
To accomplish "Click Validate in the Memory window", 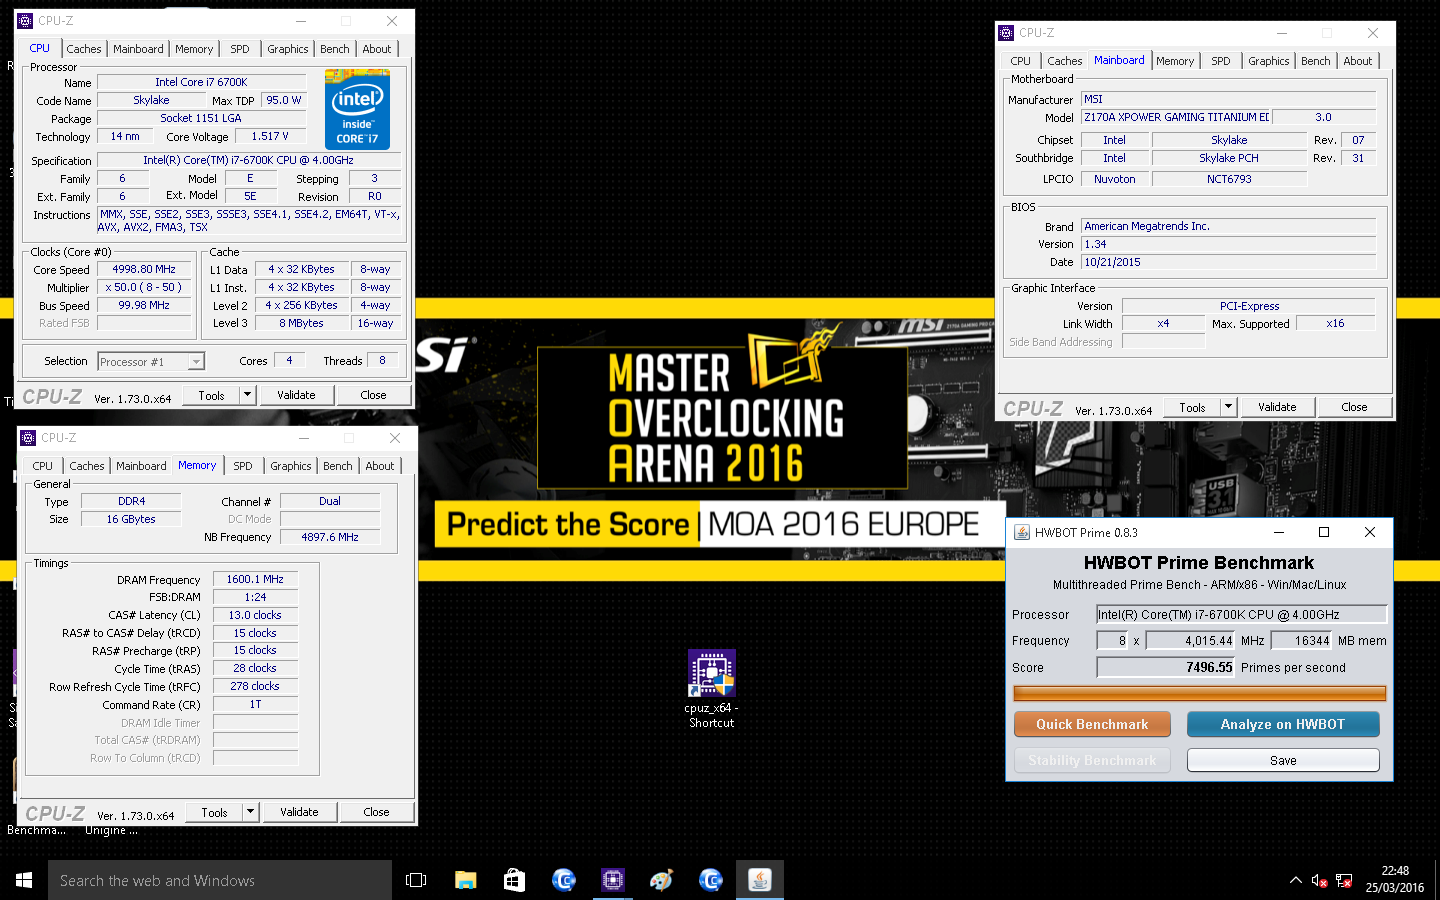I will [x=299, y=812].
